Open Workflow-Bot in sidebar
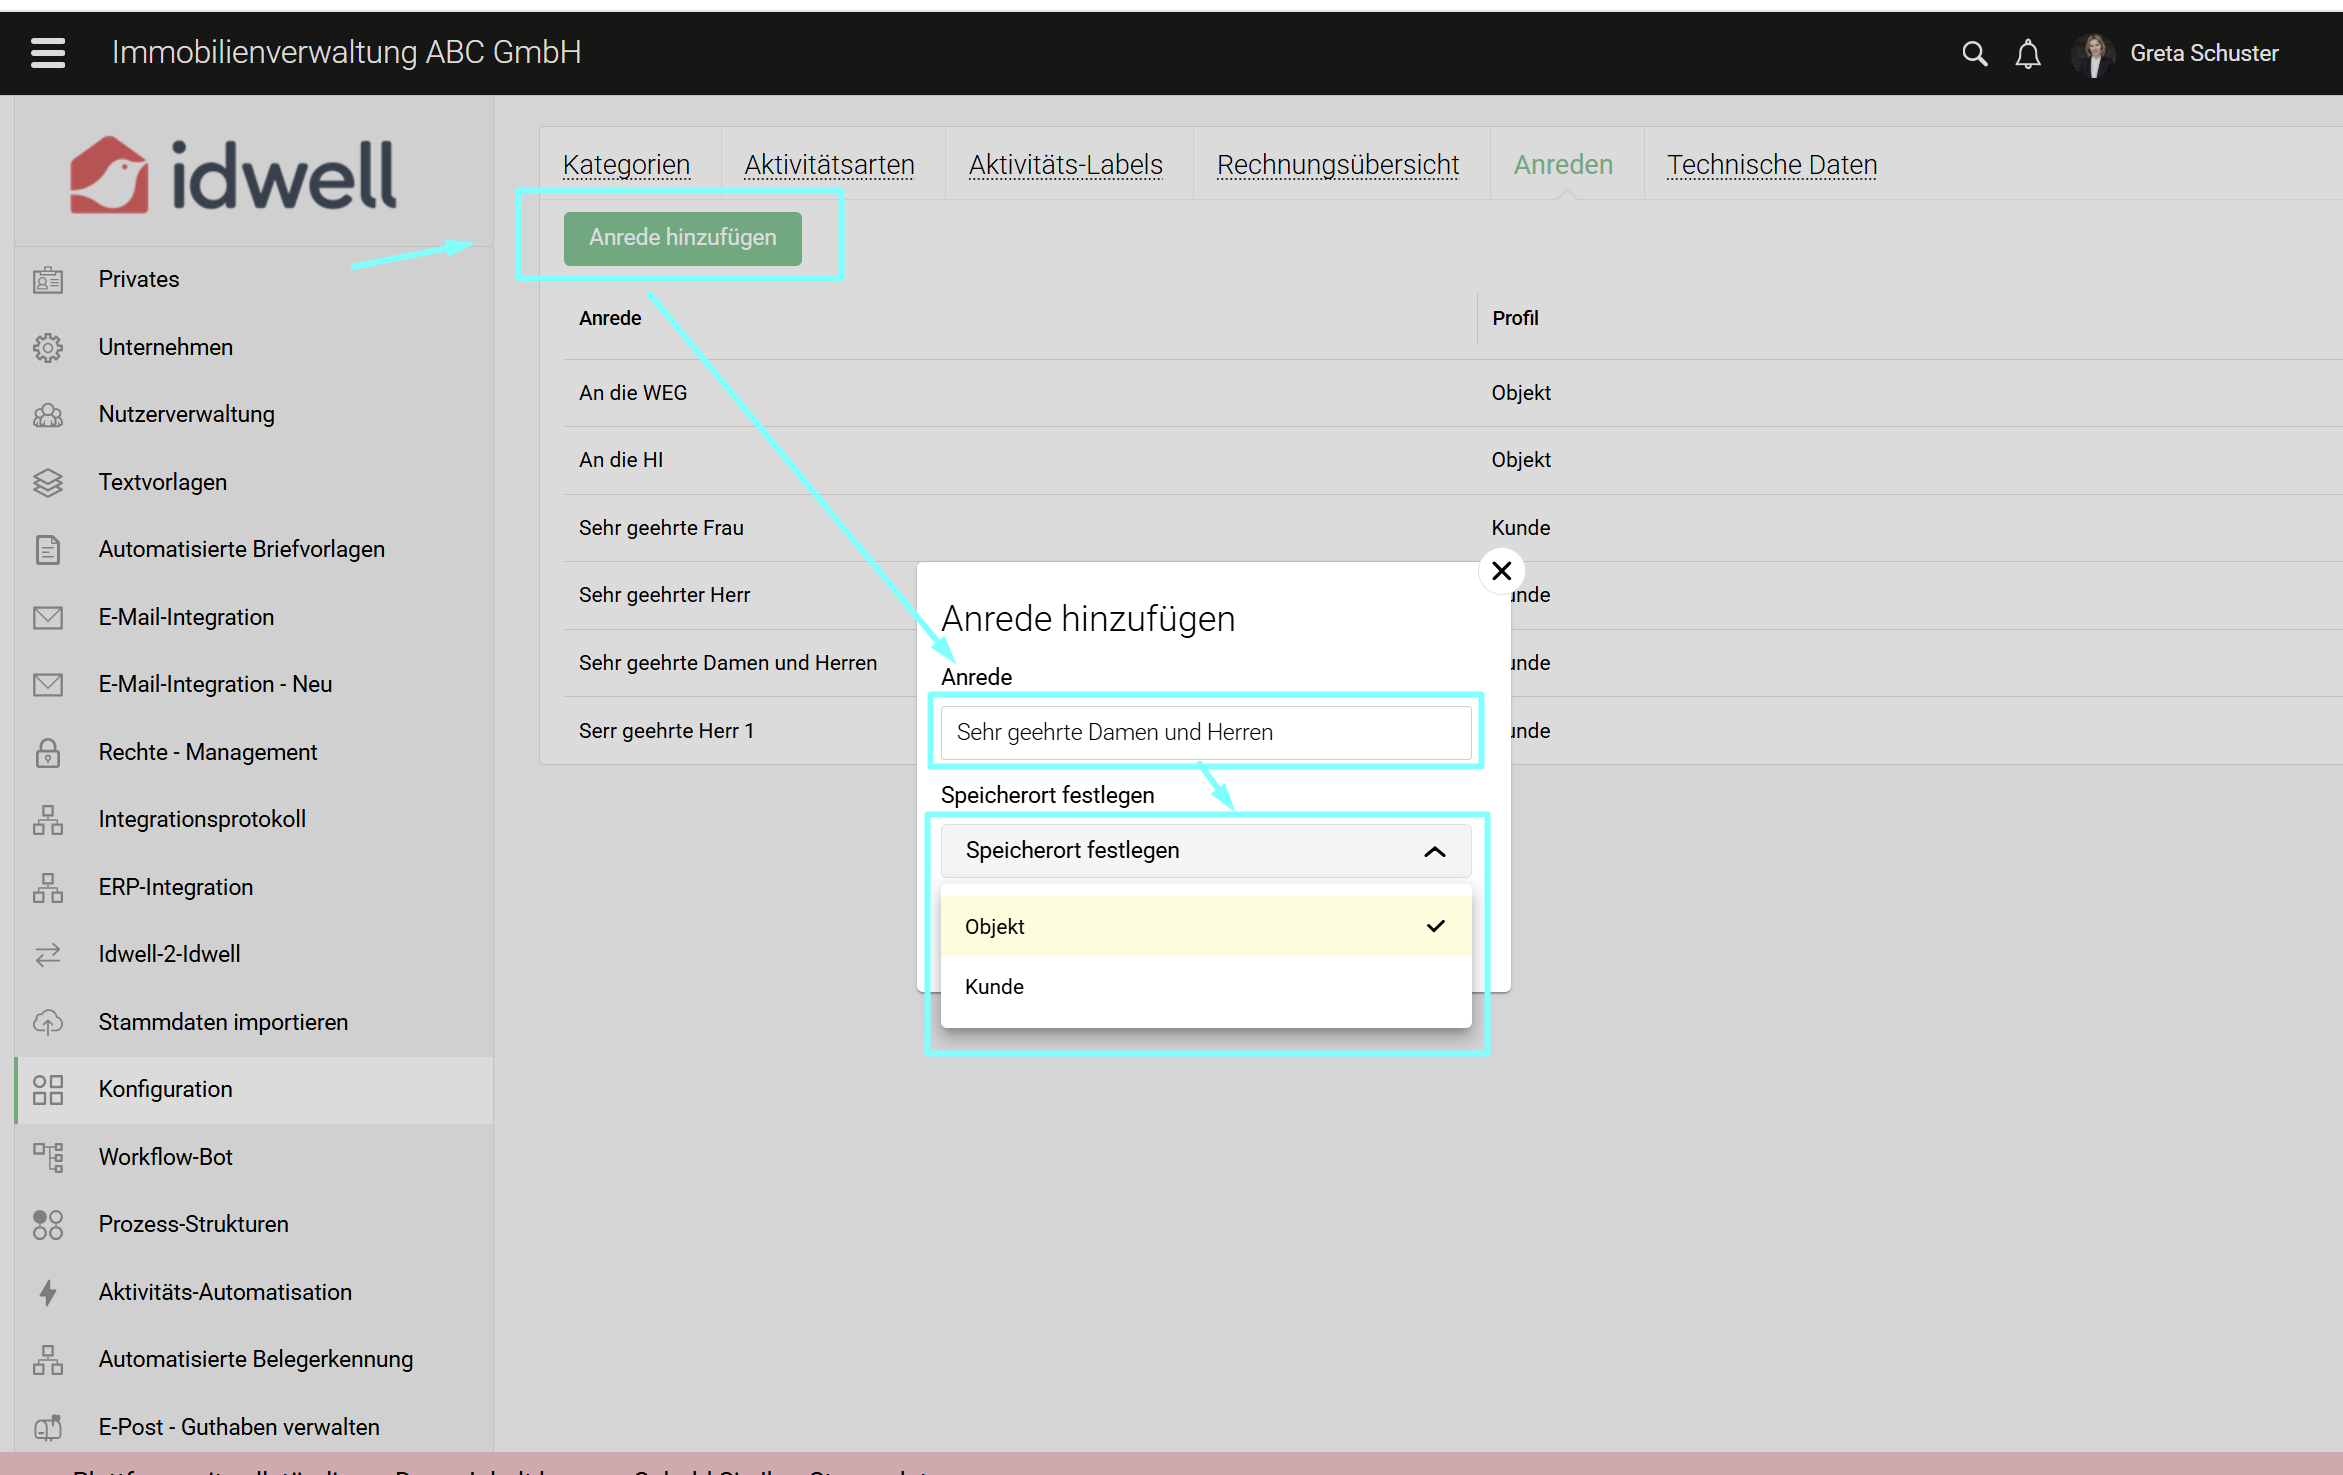Viewport: 2343px width, 1475px height. [165, 1157]
